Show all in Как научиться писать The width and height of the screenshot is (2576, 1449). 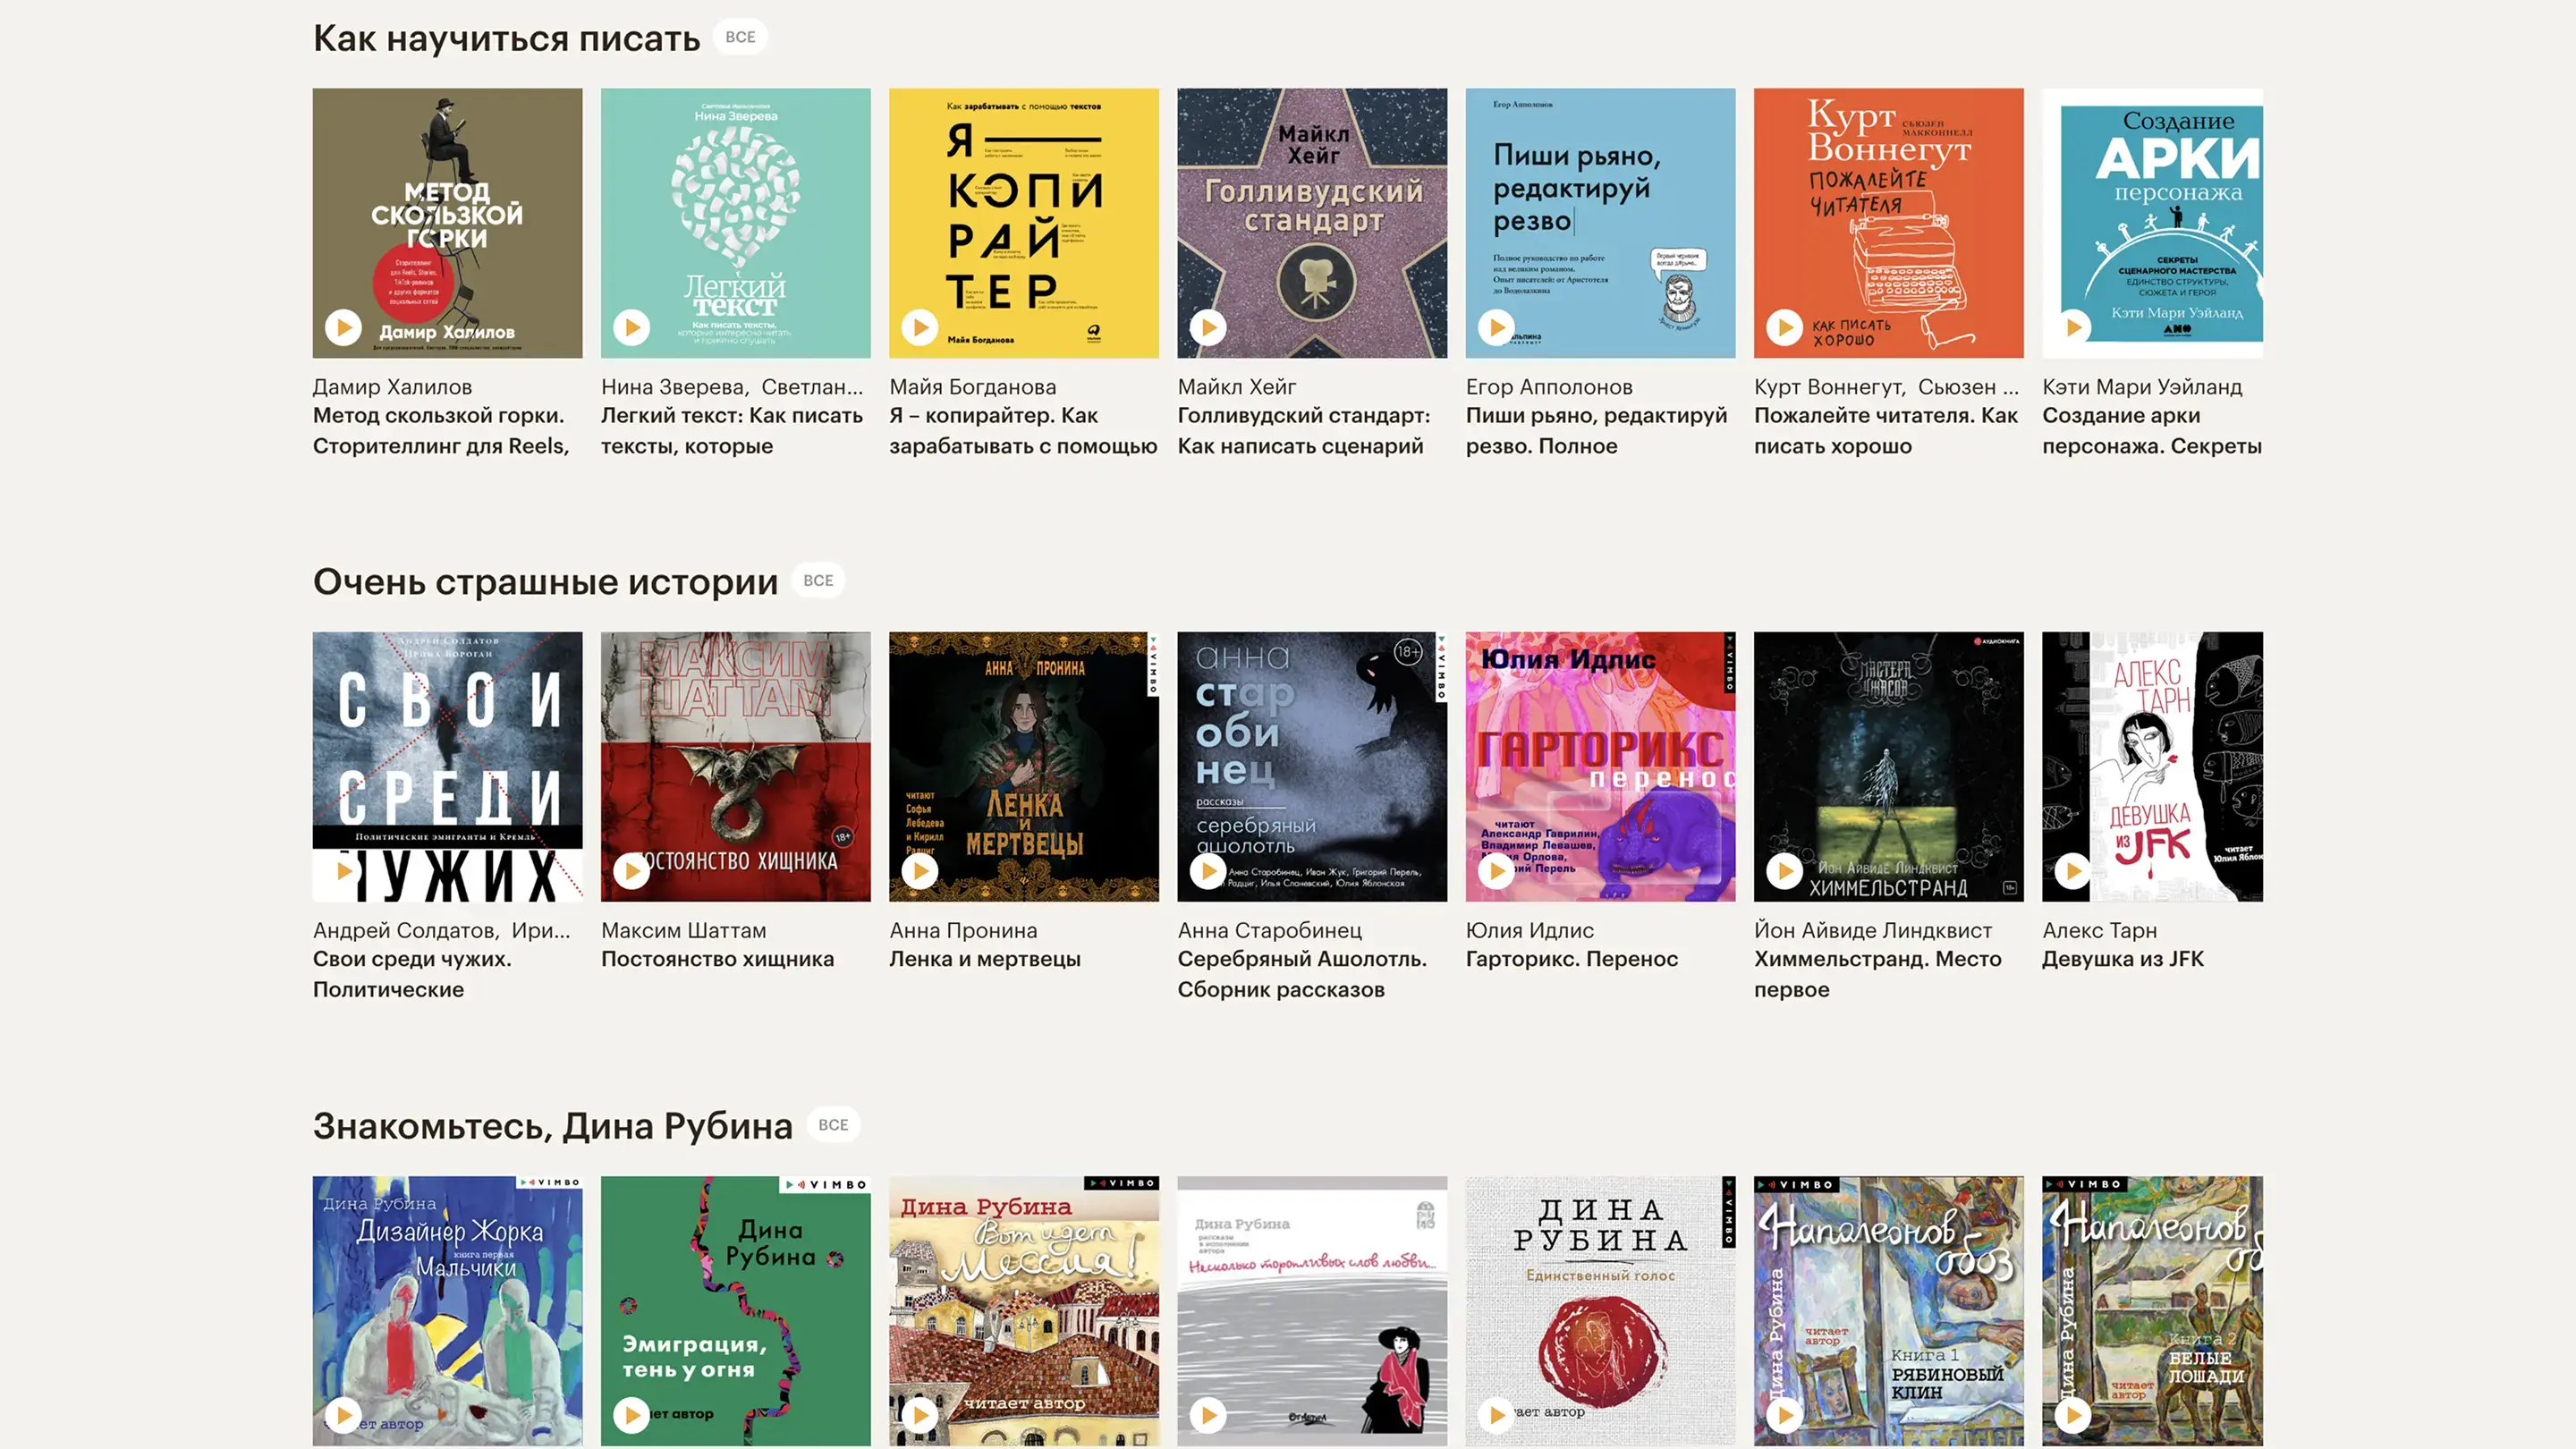[740, 37]
